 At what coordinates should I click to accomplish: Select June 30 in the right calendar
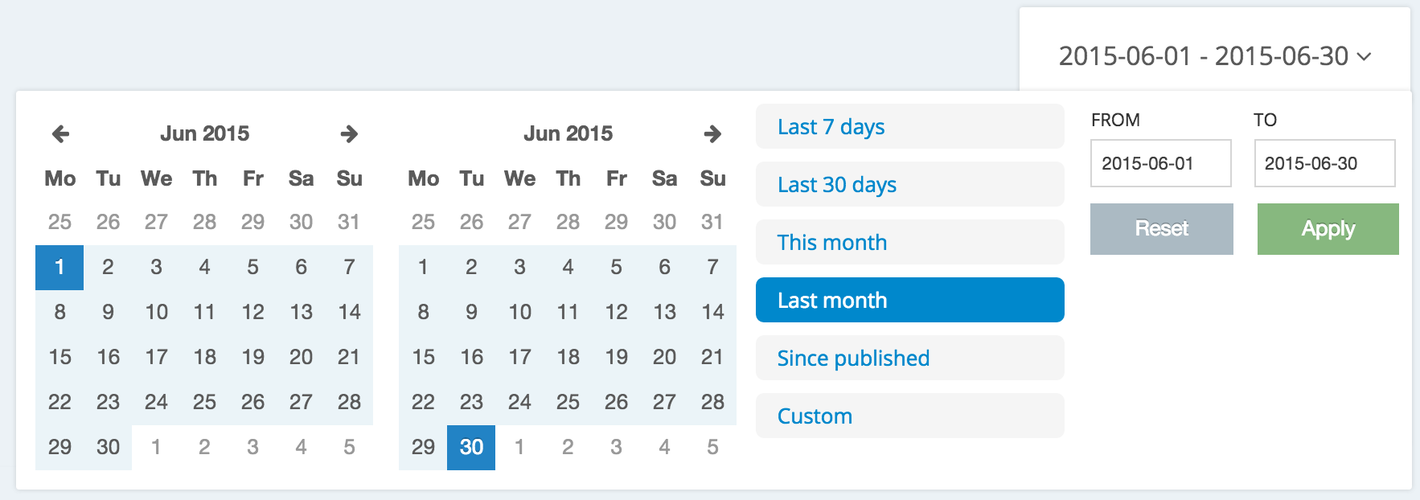tap(471, 447)
